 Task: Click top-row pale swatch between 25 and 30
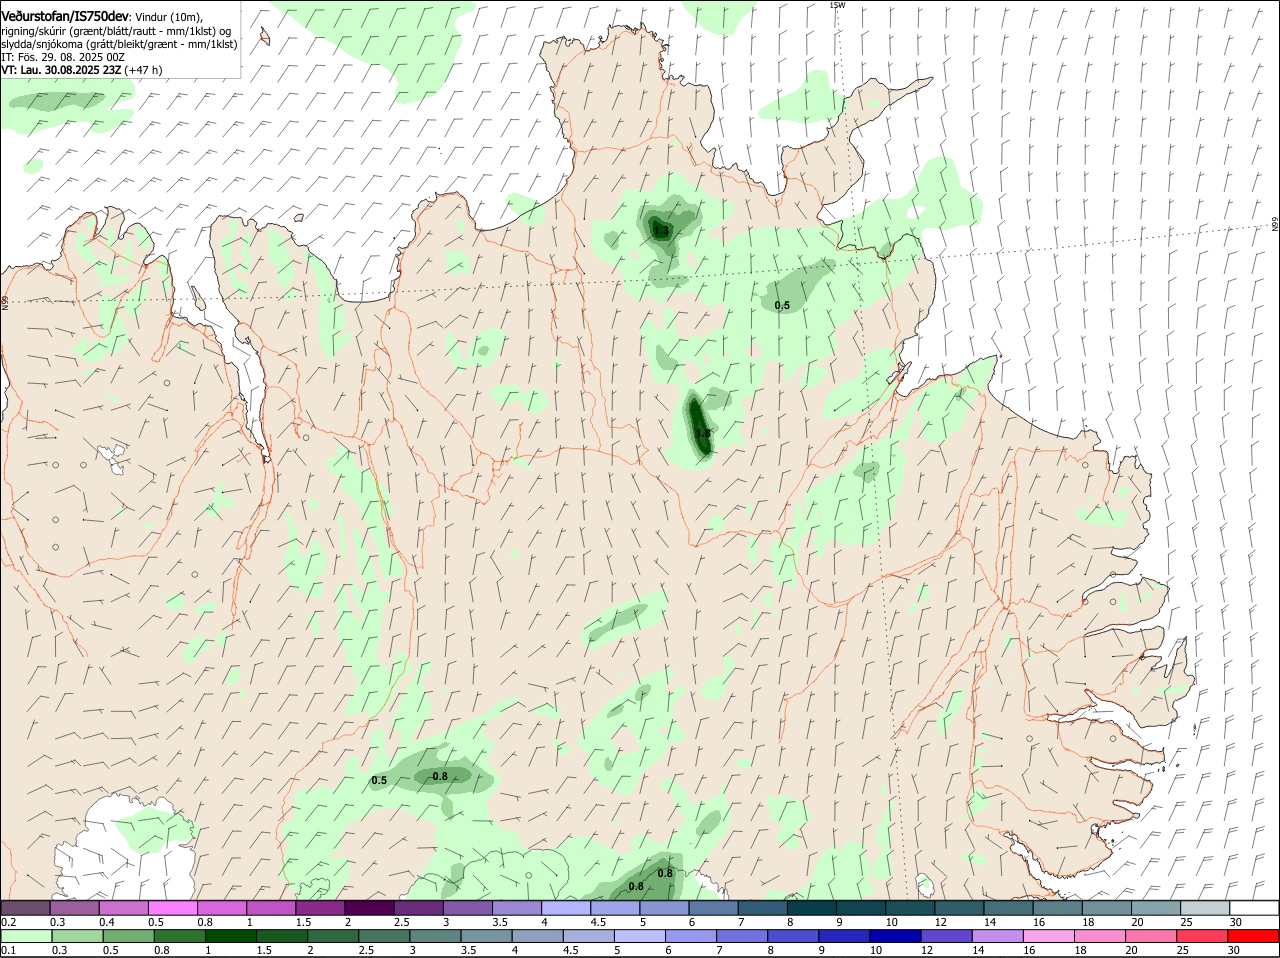[x=1206, y=907]
